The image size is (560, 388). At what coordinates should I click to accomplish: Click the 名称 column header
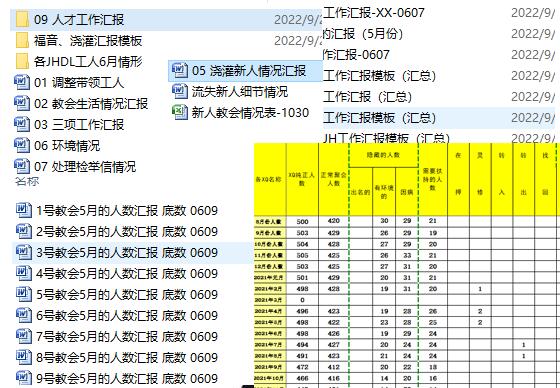pyautogui.click(x=27, y=181)
